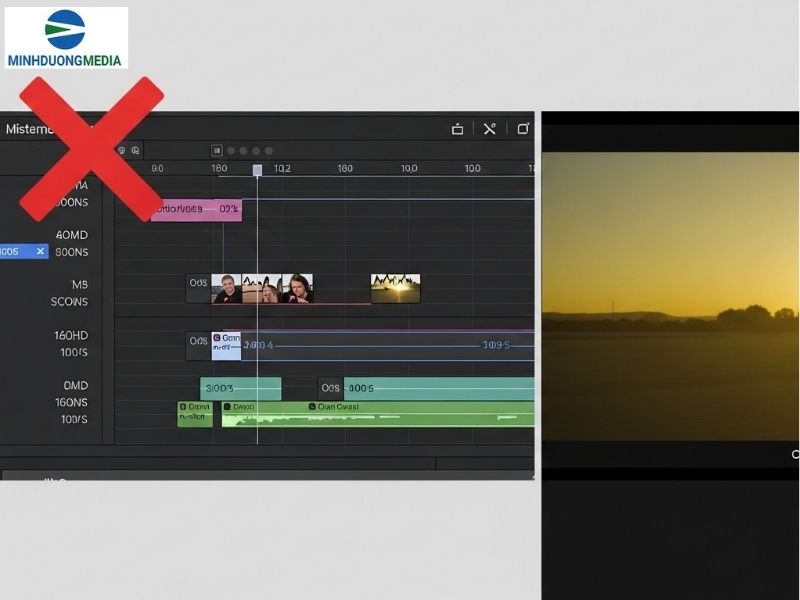Click the 10,0 mark on the timeline ruler

click(x=409, y=169)
